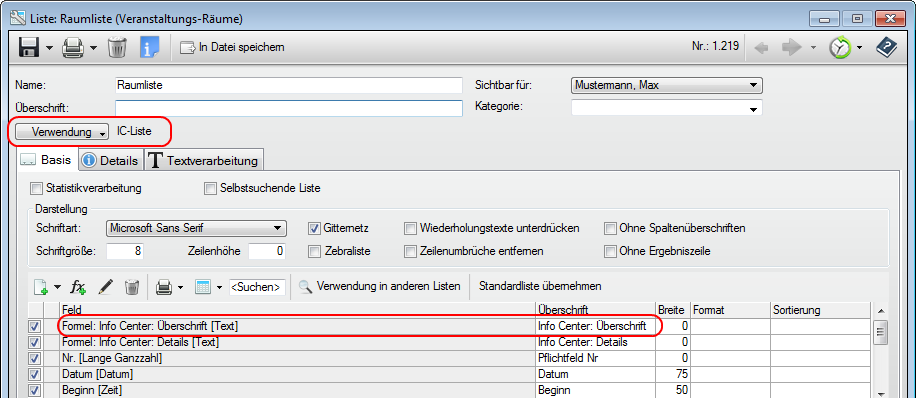Viewport: 916px width, 398px height.
Task: Uncheck the Datum [Datum] row checkbox
Action: [34, 374]
